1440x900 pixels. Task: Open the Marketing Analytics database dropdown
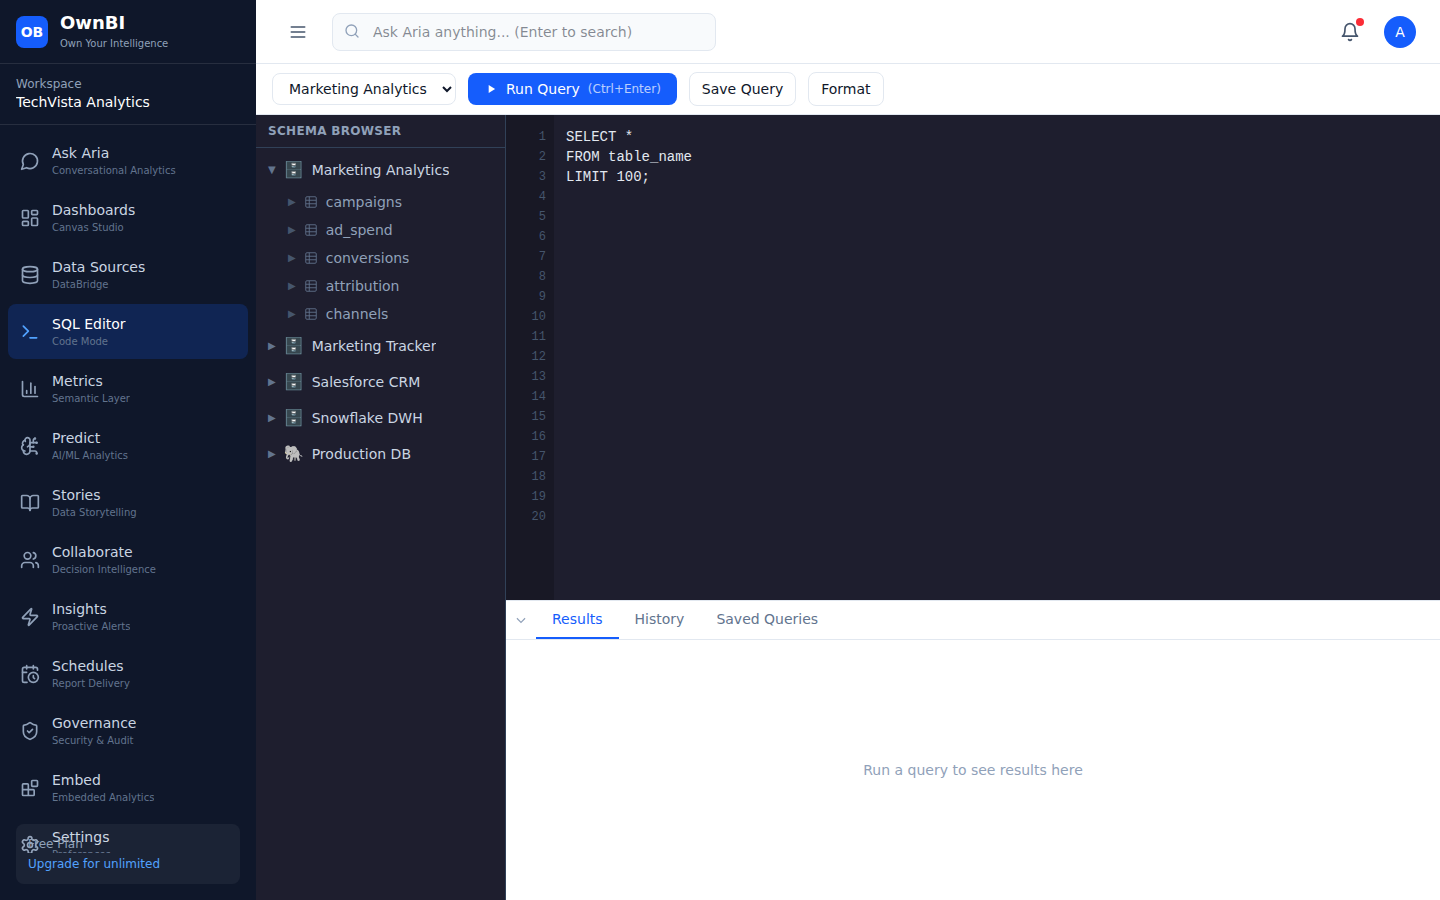(x=364, y=89)
